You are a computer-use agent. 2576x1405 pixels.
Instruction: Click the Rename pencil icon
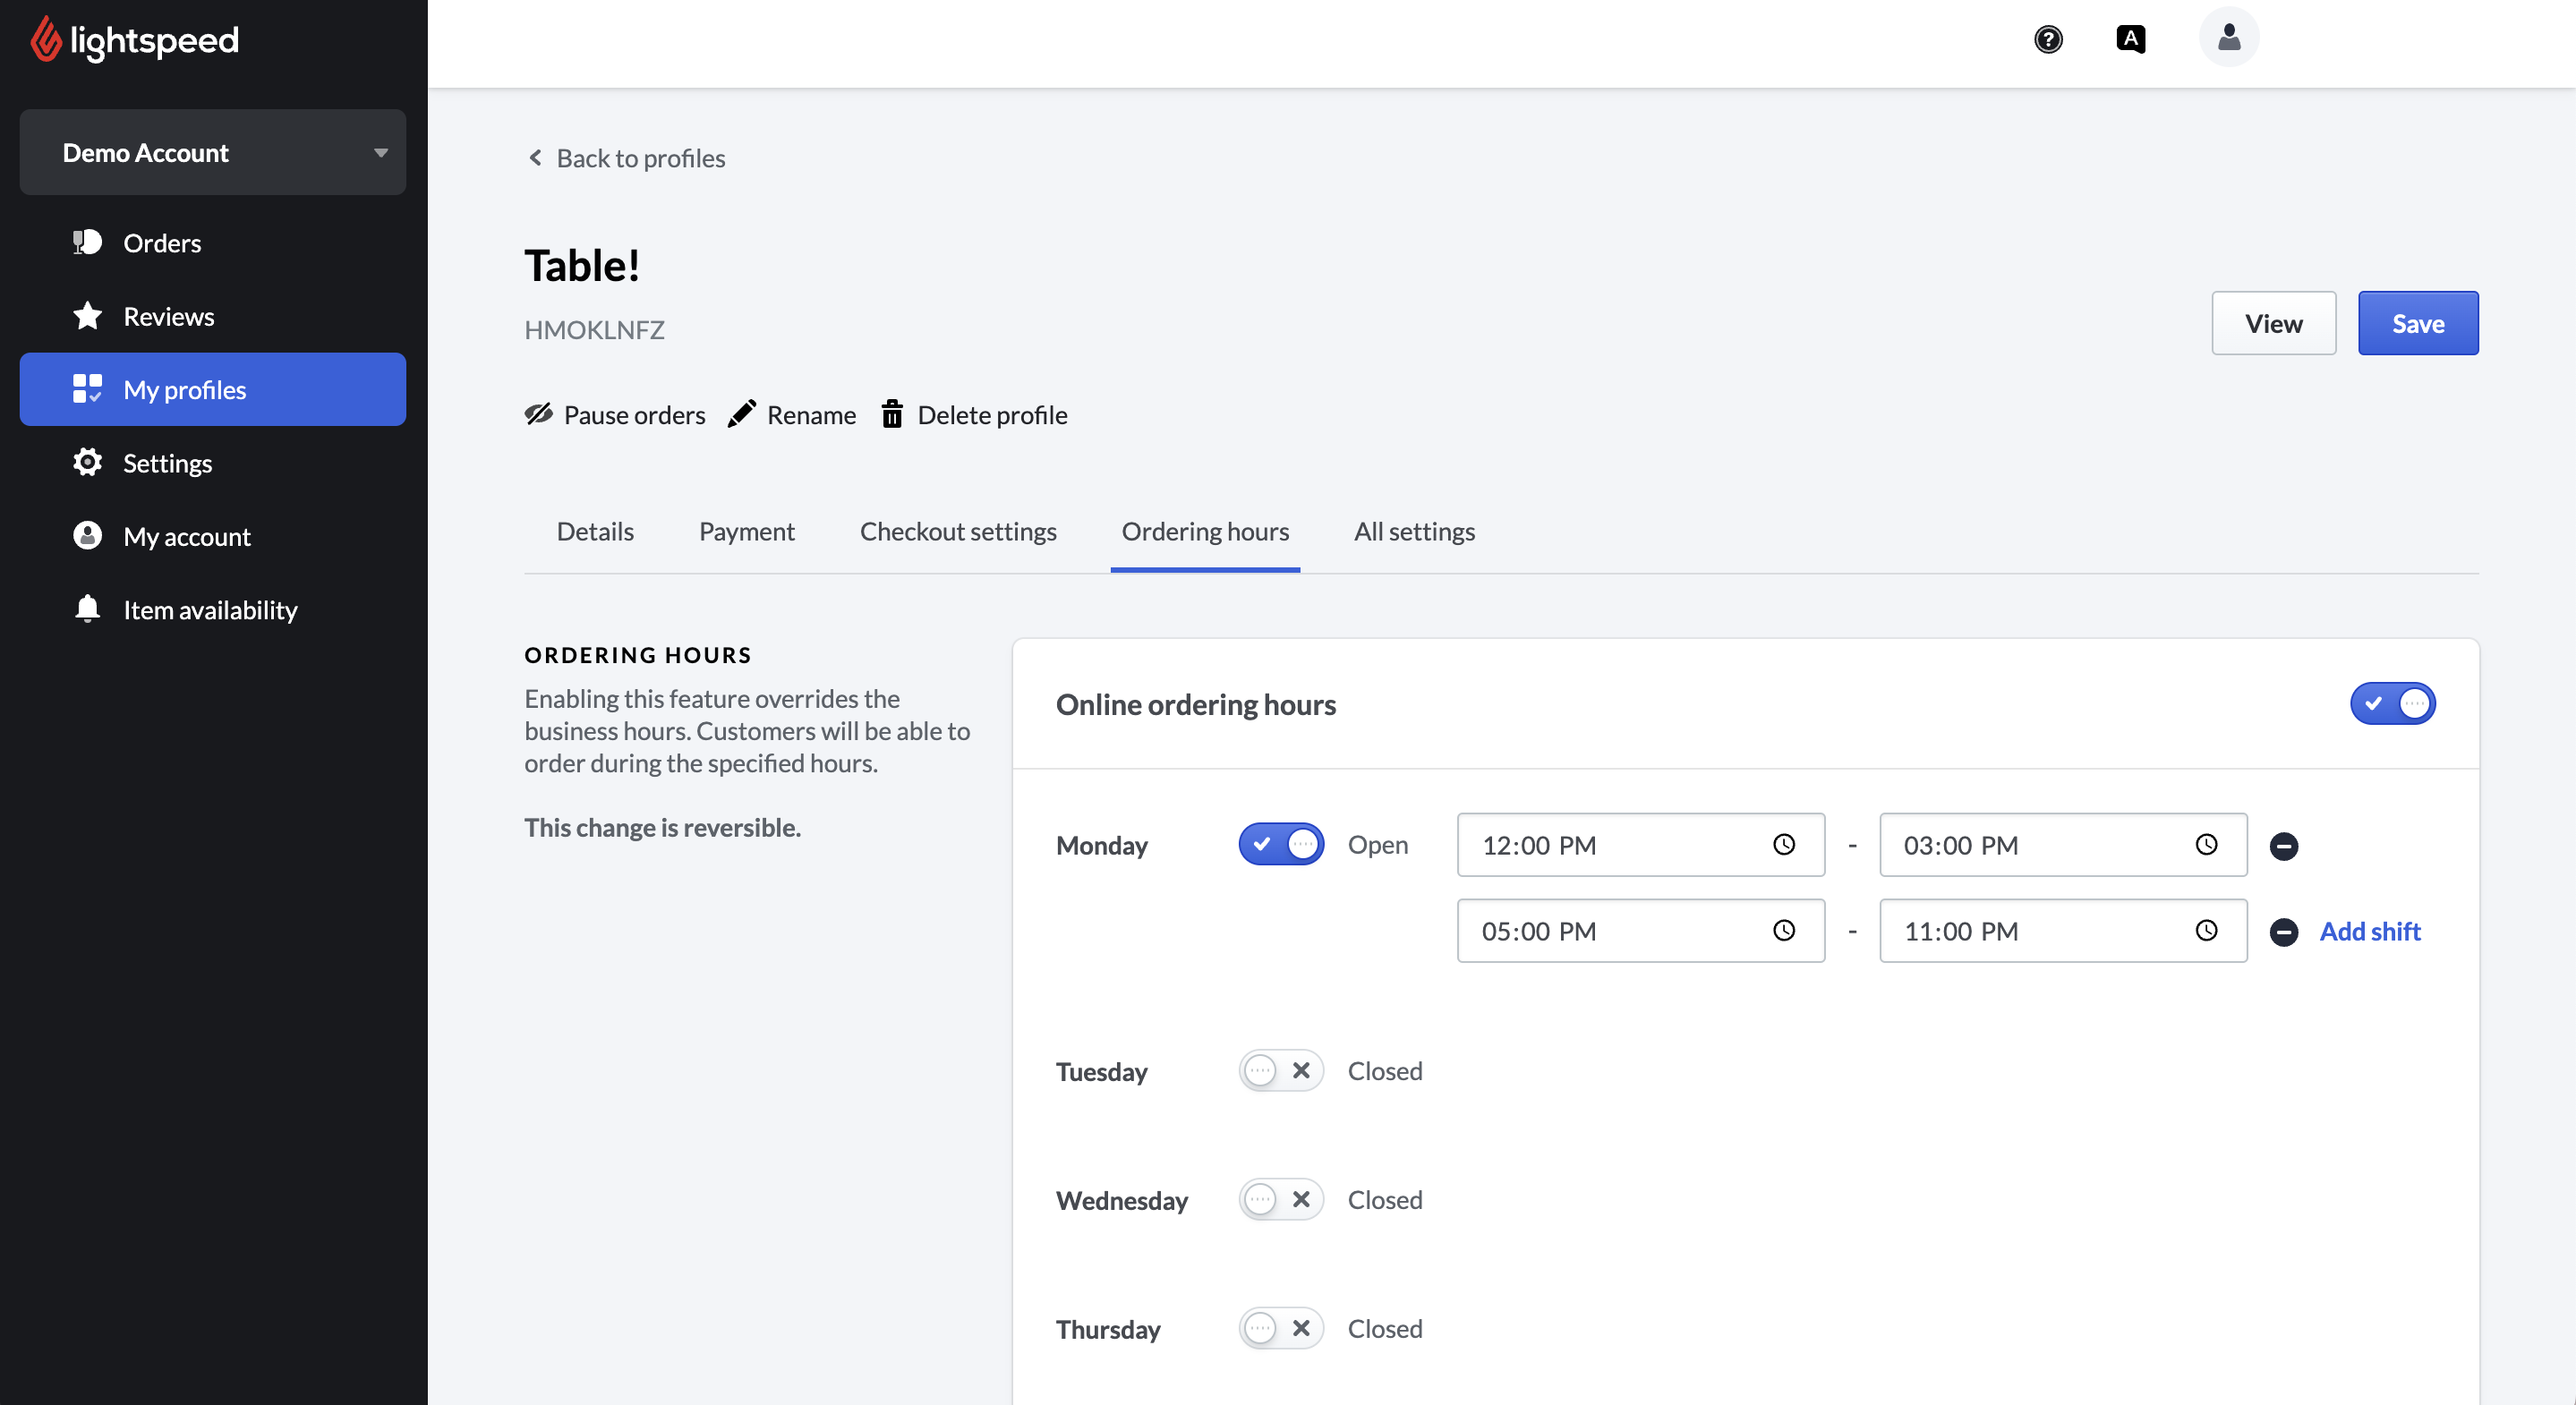(741, 414)
